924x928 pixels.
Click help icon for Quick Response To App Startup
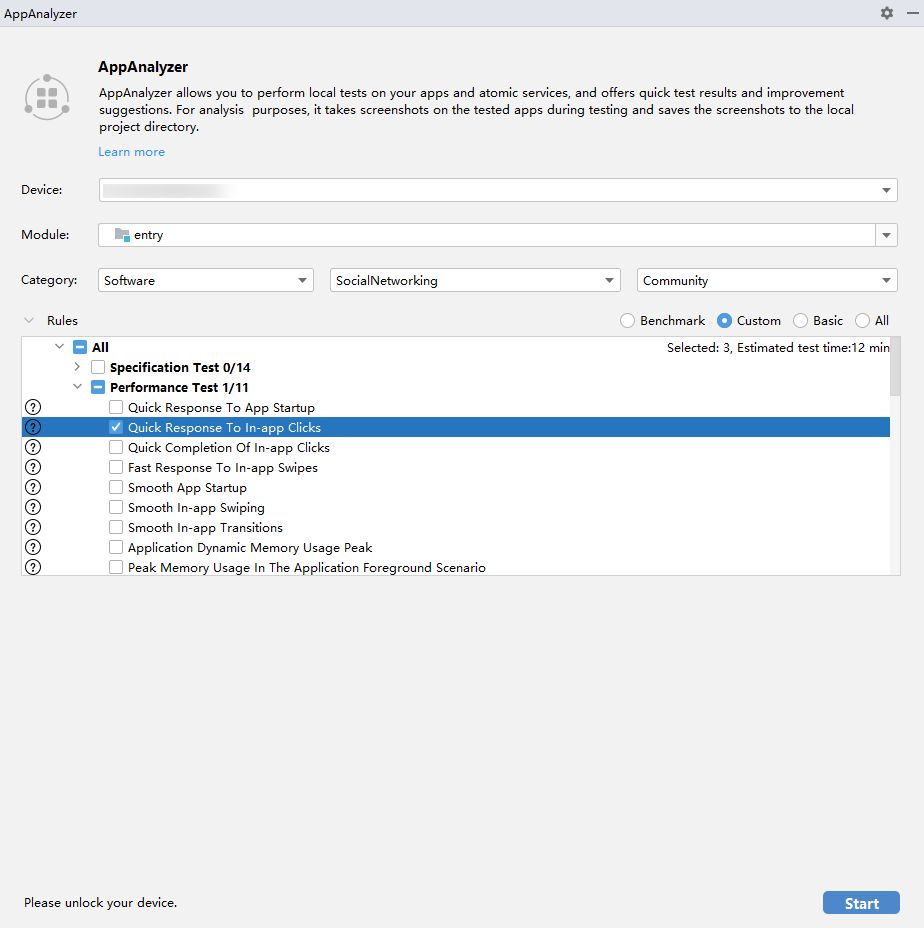33,407
